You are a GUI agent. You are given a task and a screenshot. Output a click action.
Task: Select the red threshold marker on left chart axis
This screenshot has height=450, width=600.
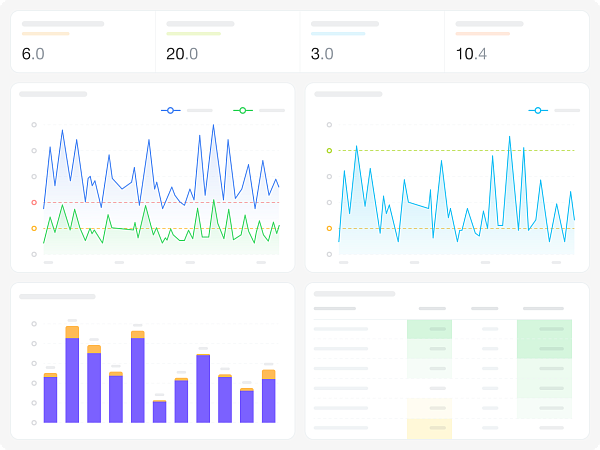[x=34, y=203]
